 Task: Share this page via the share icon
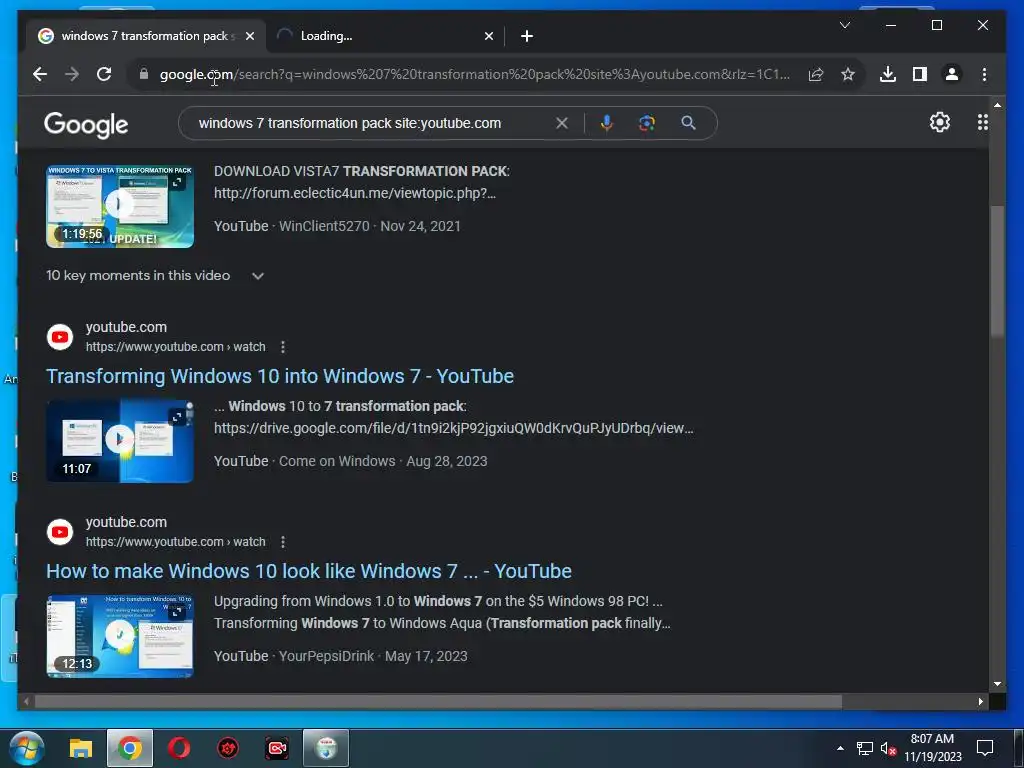pyautogui.click(x=816, y=74)
